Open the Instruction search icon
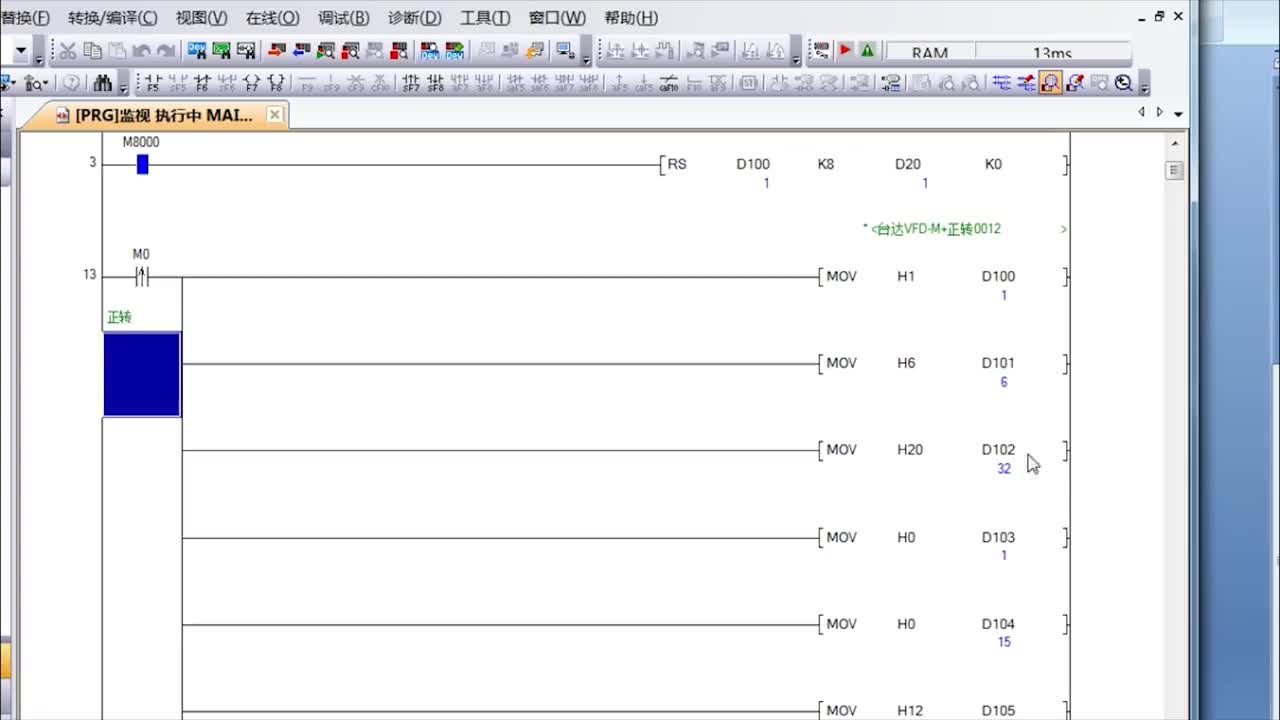 pos(221,50)
